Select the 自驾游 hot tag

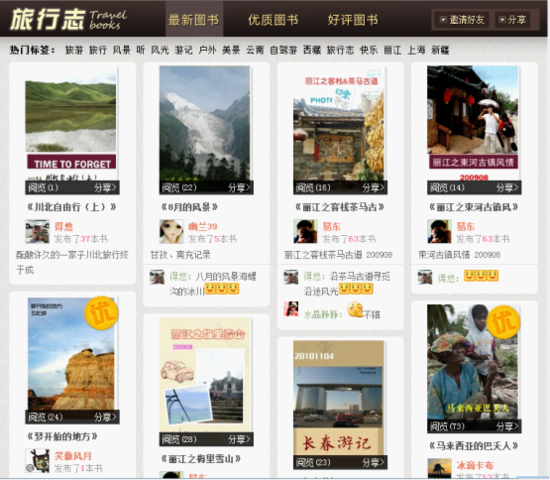[283, 50]
